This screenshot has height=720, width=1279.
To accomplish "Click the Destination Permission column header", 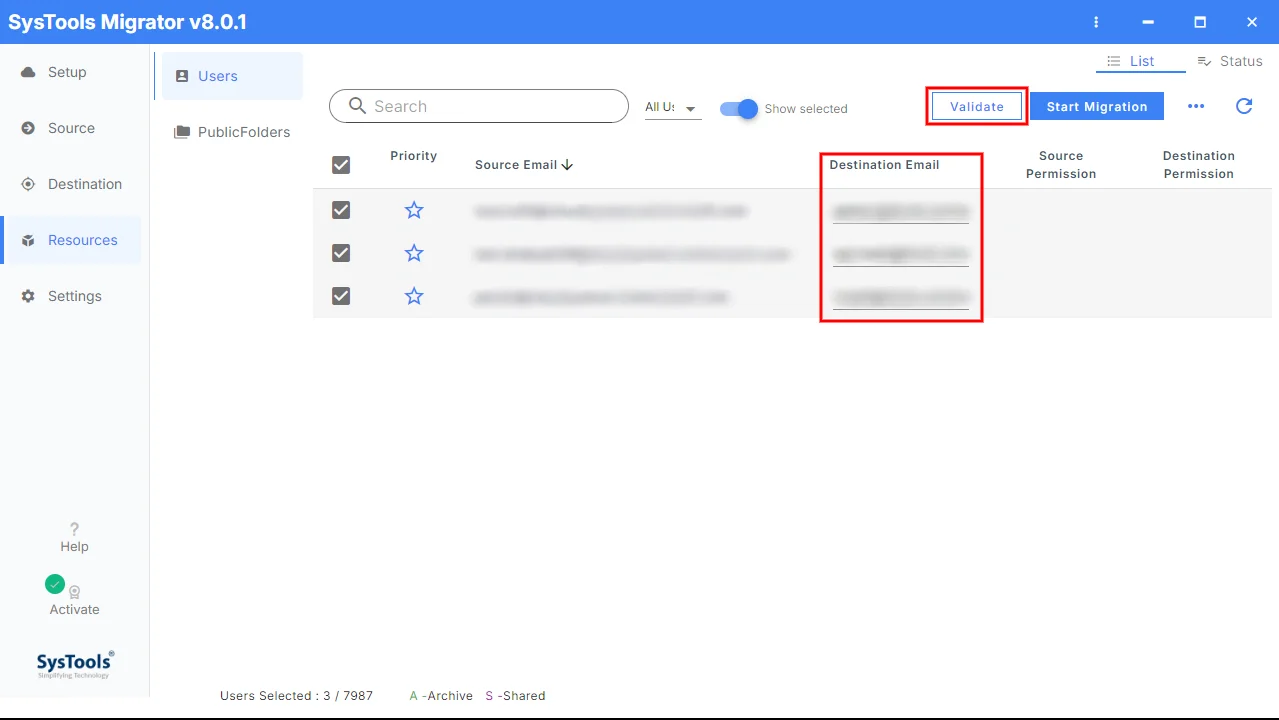I will [1199, 165].
